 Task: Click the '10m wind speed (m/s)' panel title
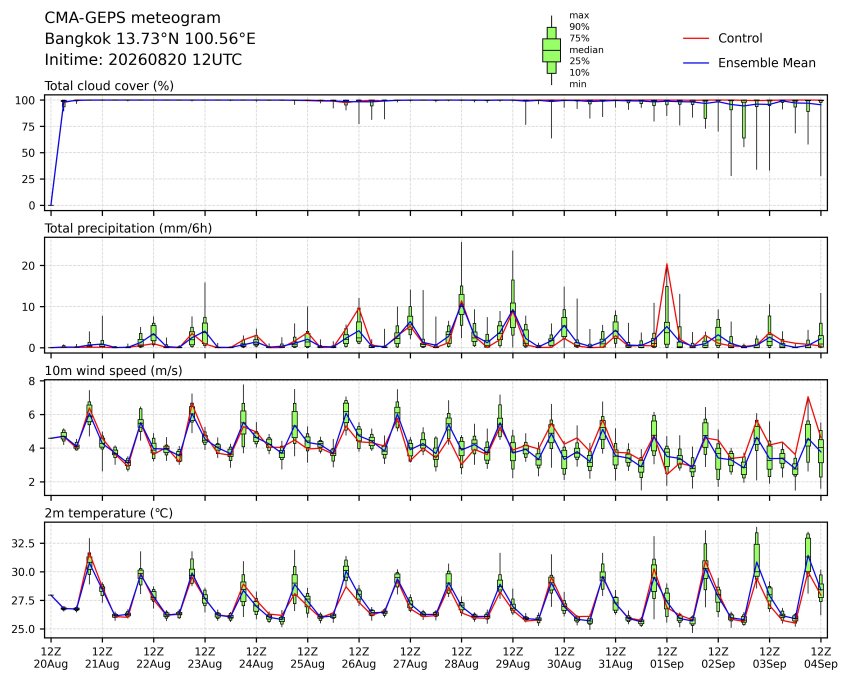(113, 371)
